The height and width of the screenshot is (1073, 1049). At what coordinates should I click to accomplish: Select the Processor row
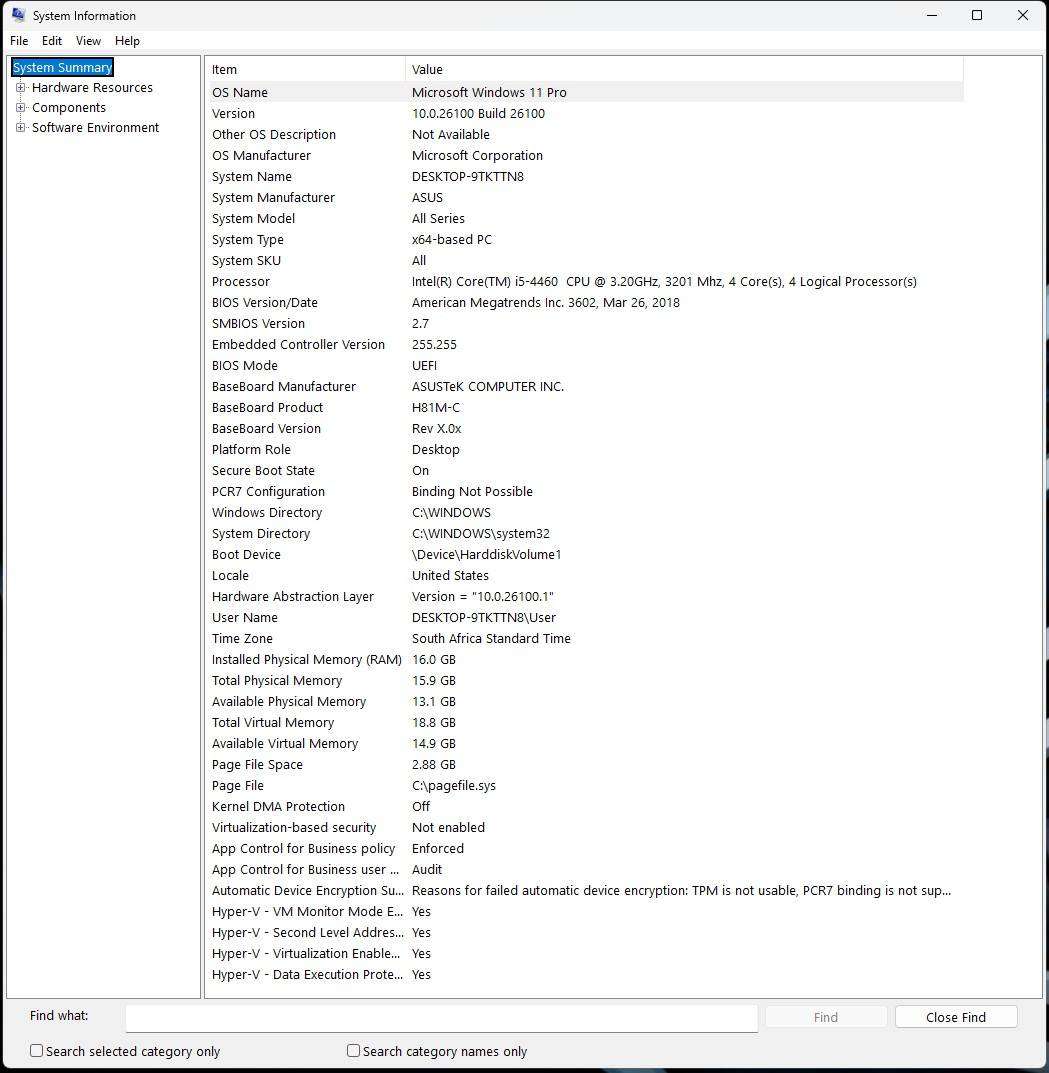click(241, 282)
